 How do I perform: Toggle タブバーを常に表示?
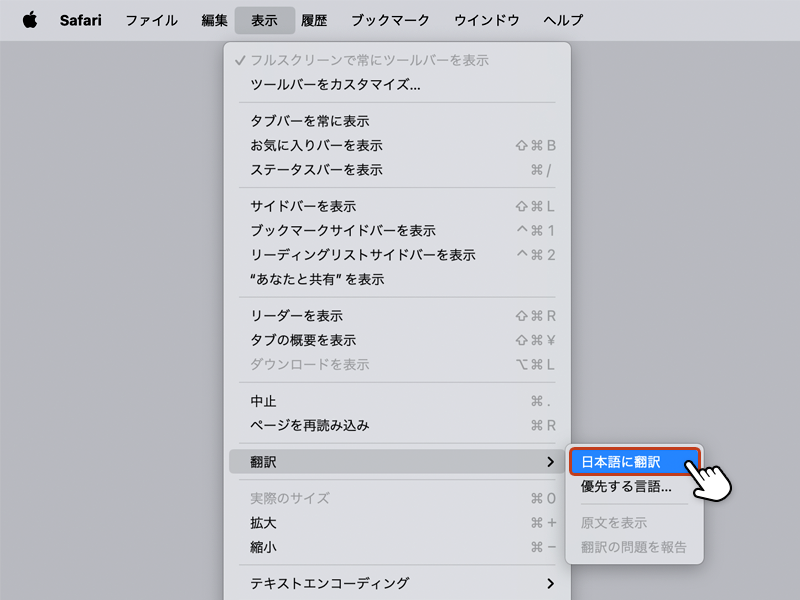(310, 121)
